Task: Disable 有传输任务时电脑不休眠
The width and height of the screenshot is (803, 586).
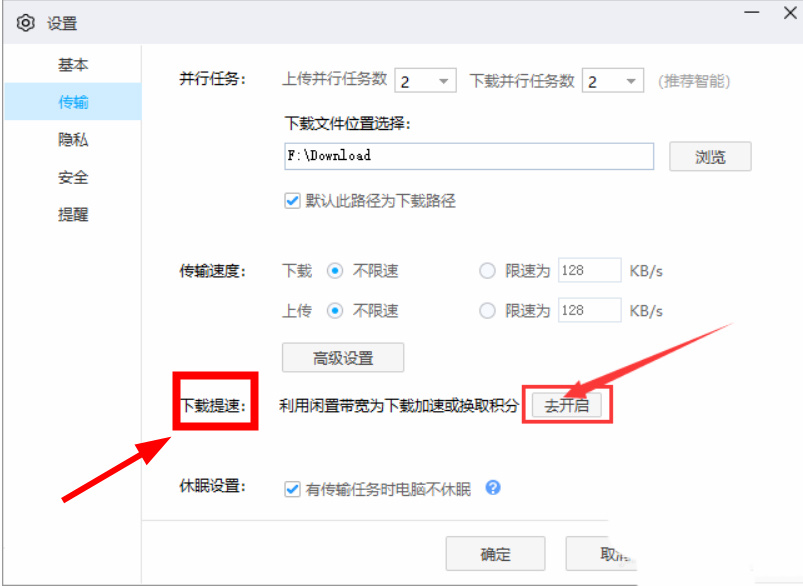Action: coord(292,488)
